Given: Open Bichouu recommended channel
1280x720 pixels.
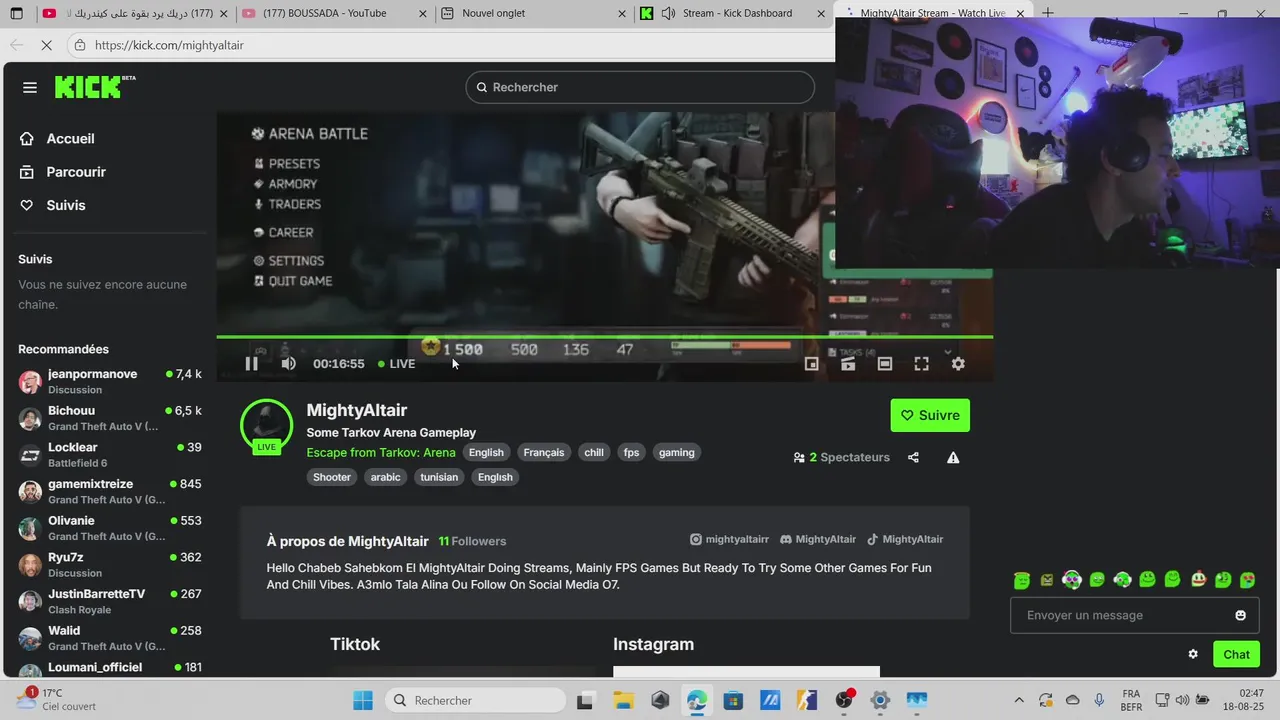Looking at the screenshot, I should pos(110,418).
